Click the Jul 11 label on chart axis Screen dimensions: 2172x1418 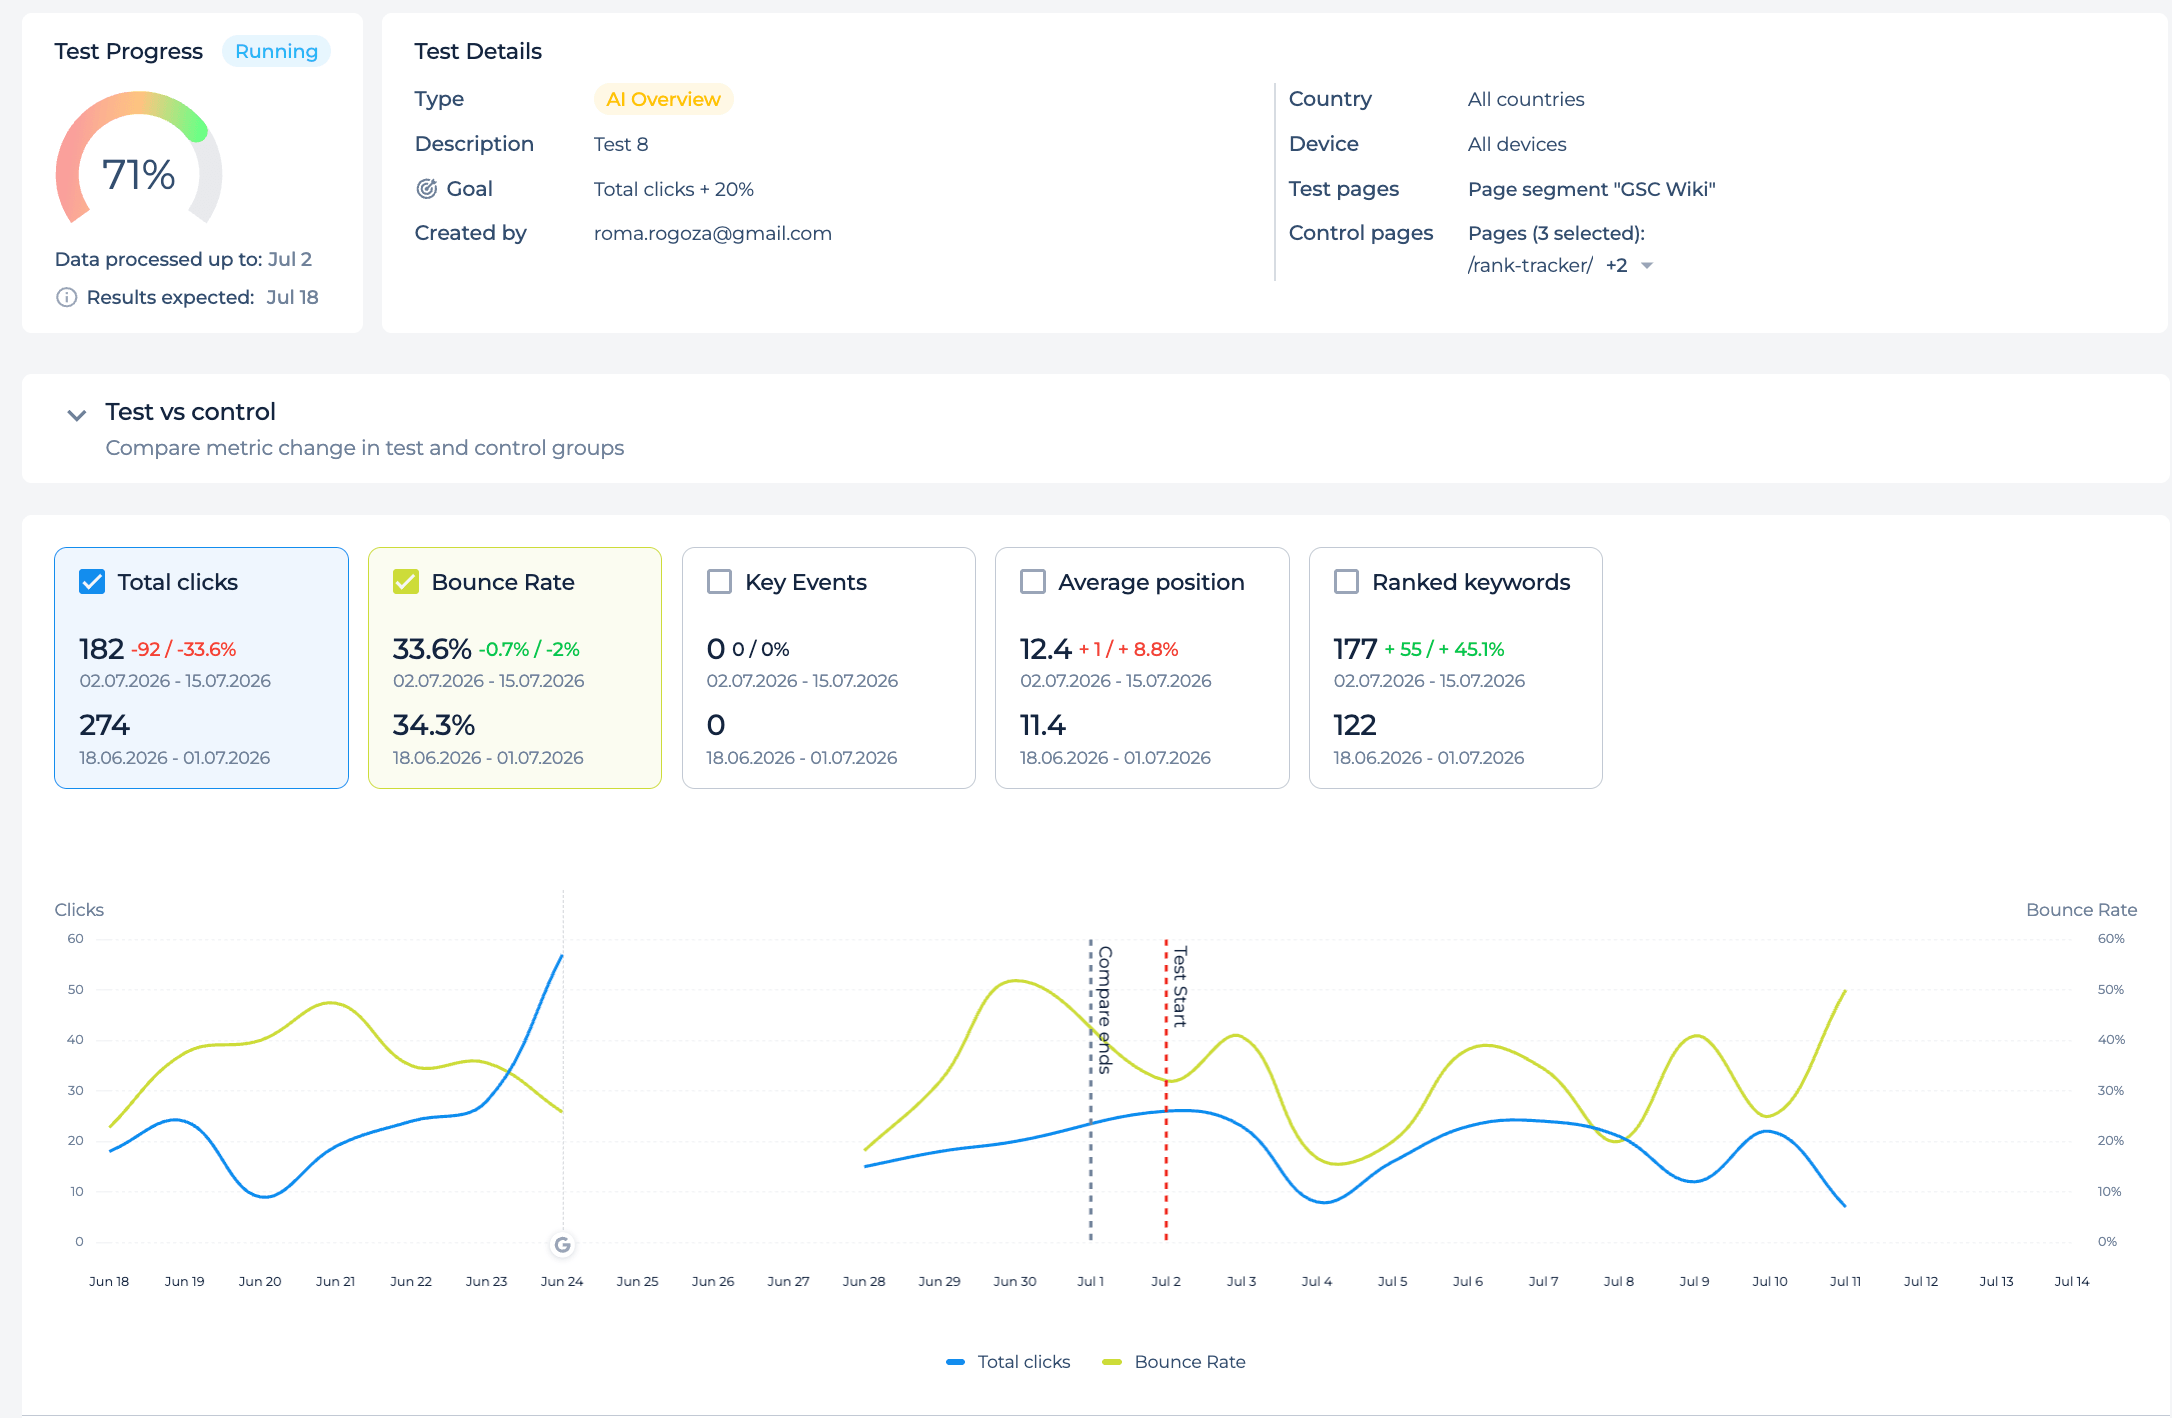point(1845,1281)
